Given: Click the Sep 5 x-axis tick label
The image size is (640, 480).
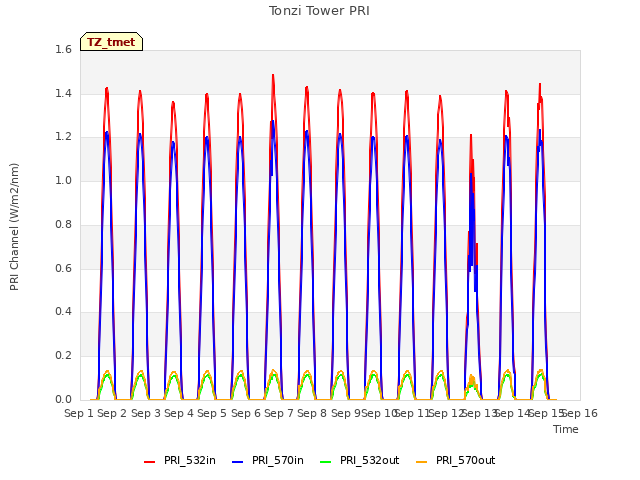Looking at the screenshot, I should (212, 413).
